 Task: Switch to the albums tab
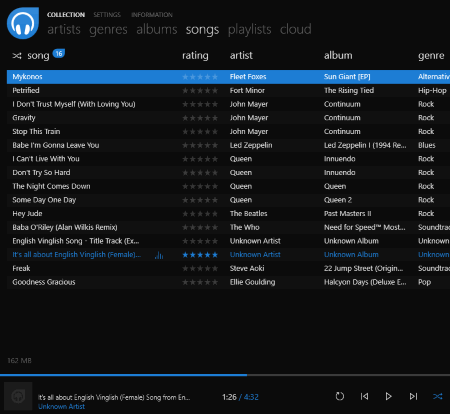click(x=157, y=29)
